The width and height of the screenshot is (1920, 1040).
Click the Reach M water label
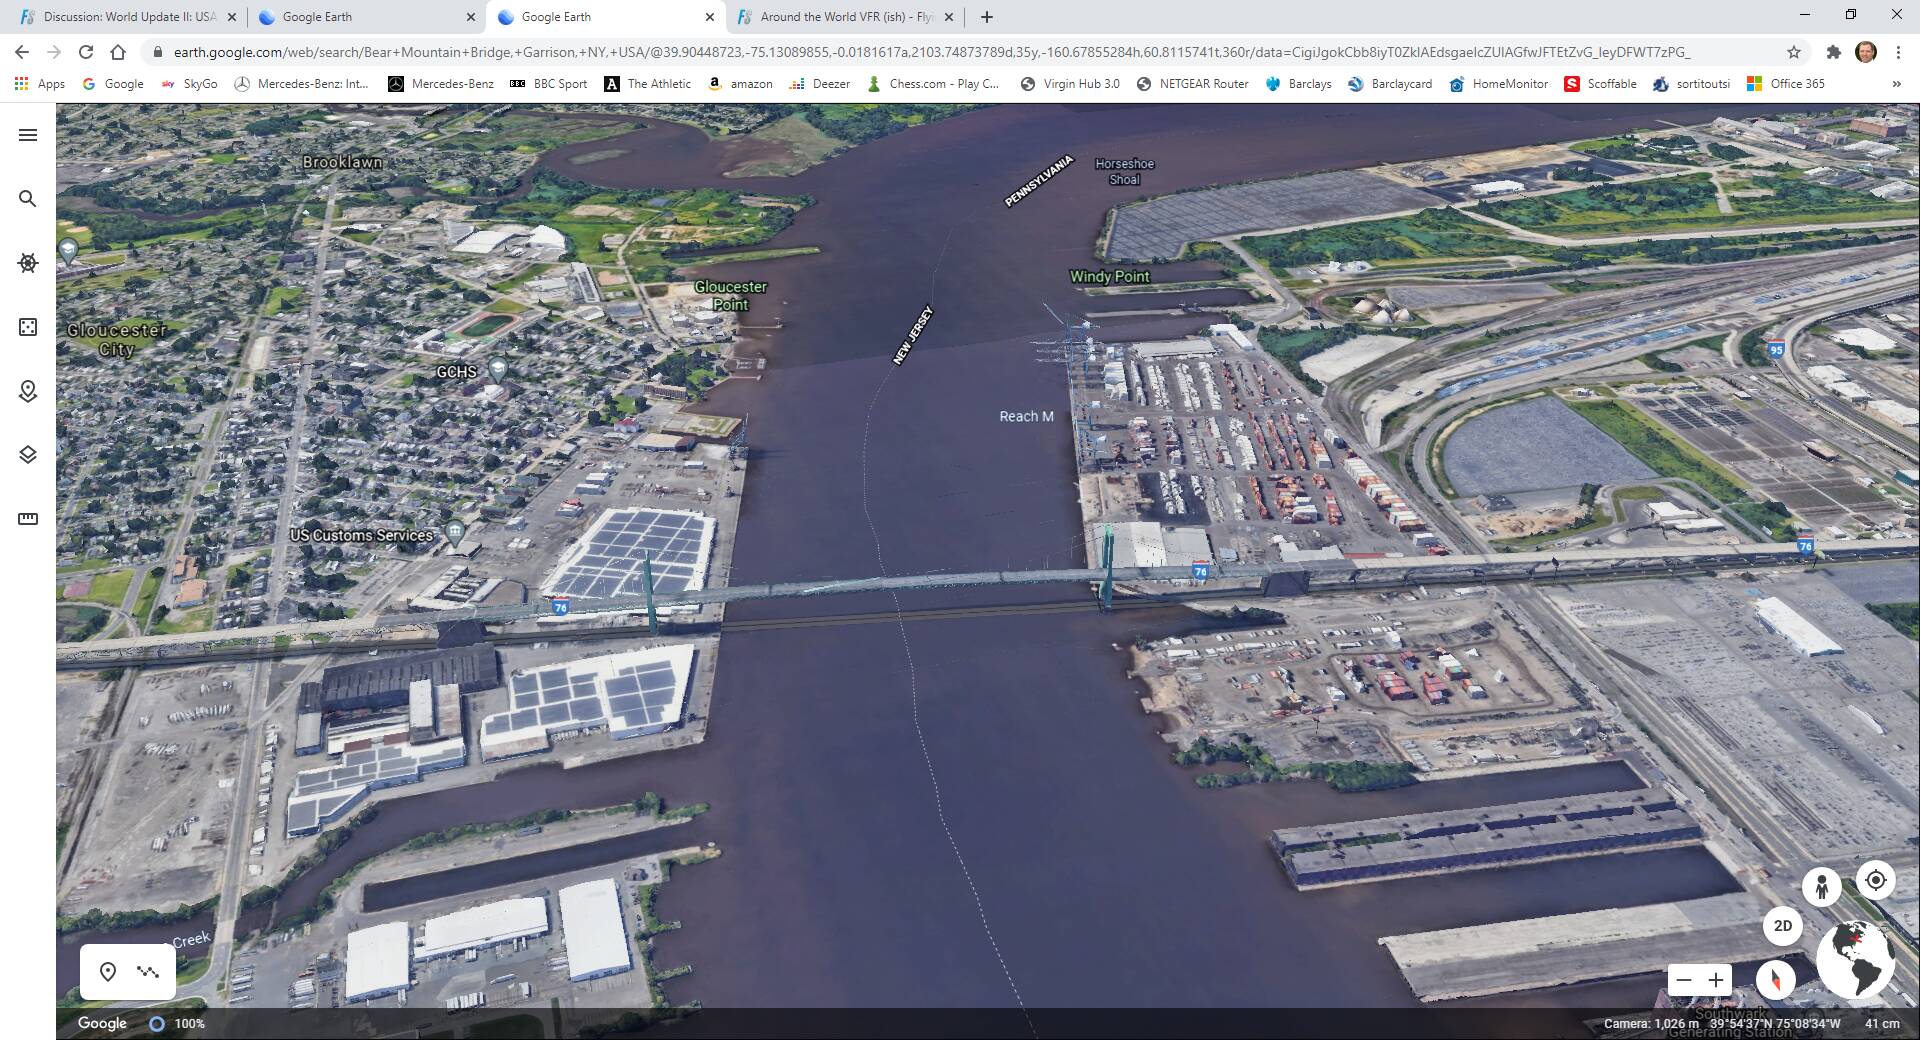1026,416
